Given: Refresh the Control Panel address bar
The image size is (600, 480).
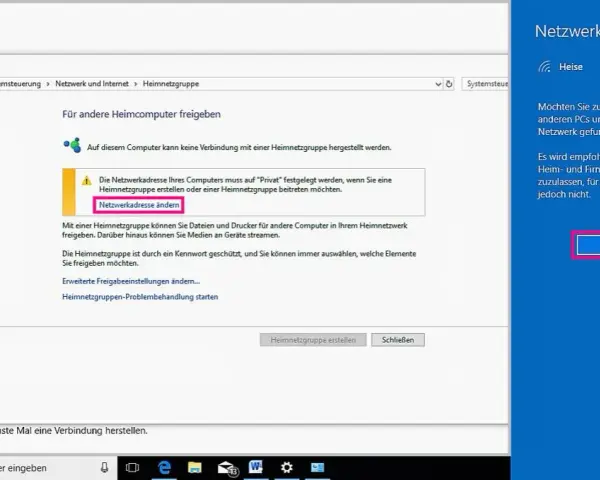Looking at the screenshot, I should click(x=449, y=84).
